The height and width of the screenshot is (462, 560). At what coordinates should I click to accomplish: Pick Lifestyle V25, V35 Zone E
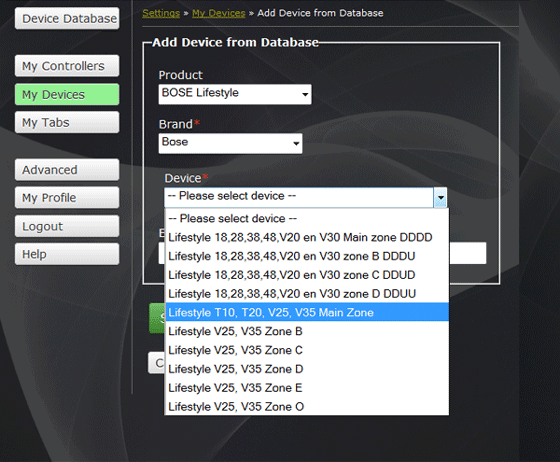[307, 388]
